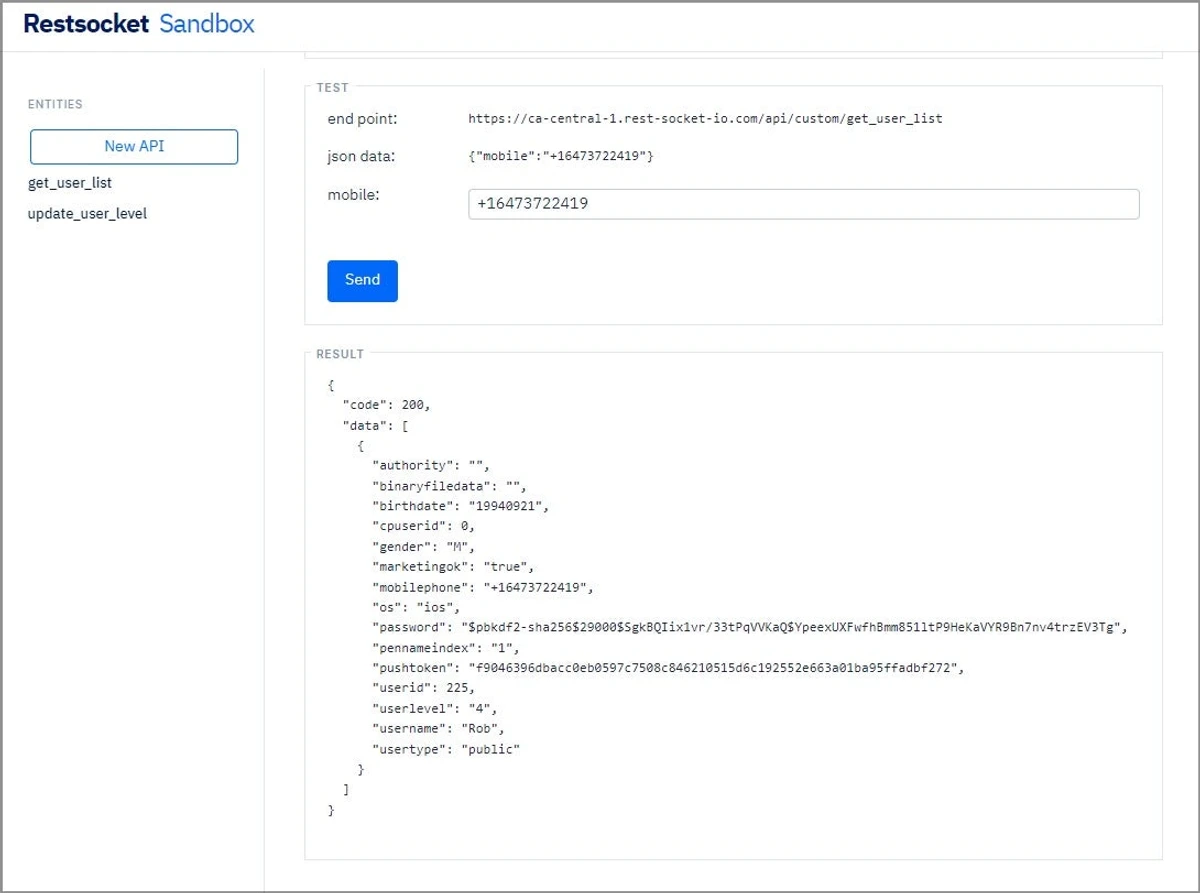Click the New API button
The image size is (1200, 893).
pos(134,146)
